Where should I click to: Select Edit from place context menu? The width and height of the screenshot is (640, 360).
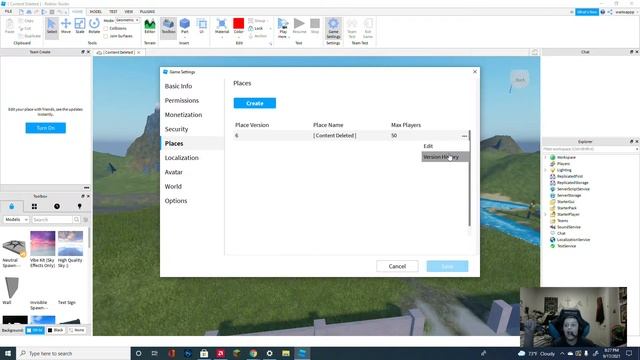(x=445, y=146)
